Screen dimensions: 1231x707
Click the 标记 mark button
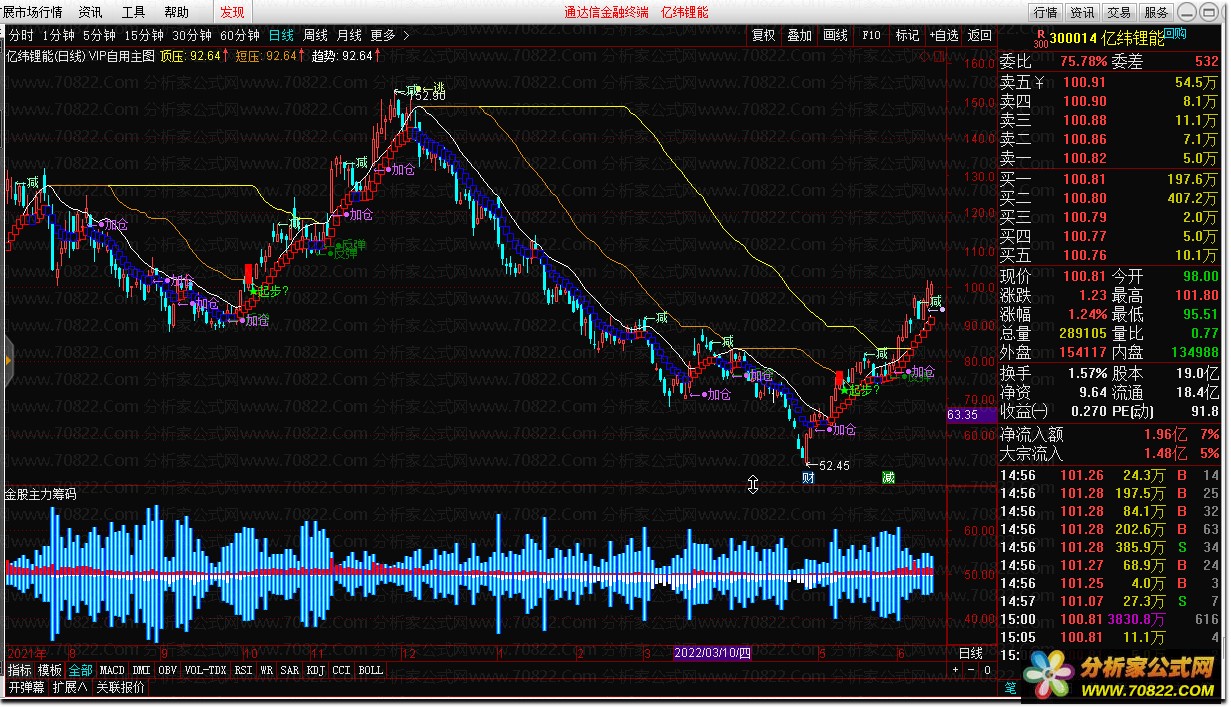click(907, 35)
